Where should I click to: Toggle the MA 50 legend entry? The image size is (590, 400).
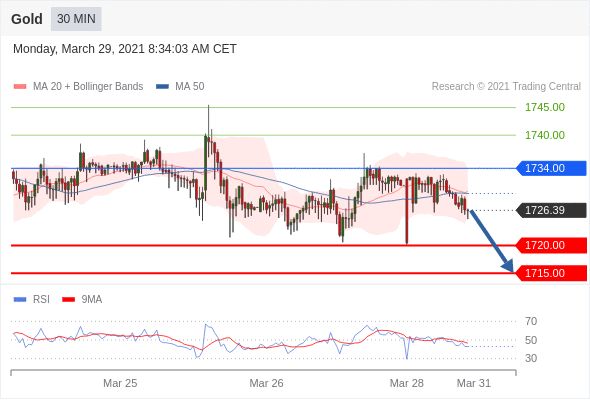pos(180,87)
